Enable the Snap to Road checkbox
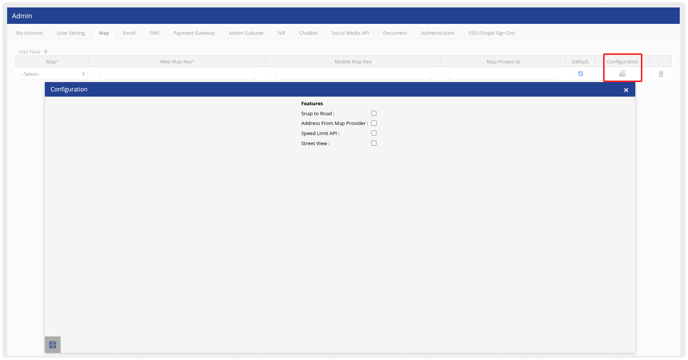Screen dimensions: 688x360 click(374, 113)
